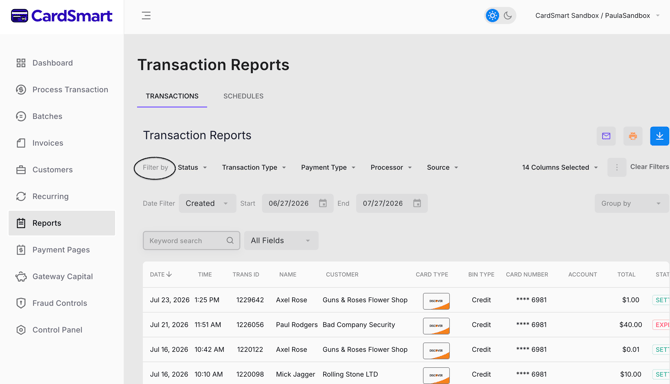
Task: Click the TOTAL column header
Action: tap(626, 275)
